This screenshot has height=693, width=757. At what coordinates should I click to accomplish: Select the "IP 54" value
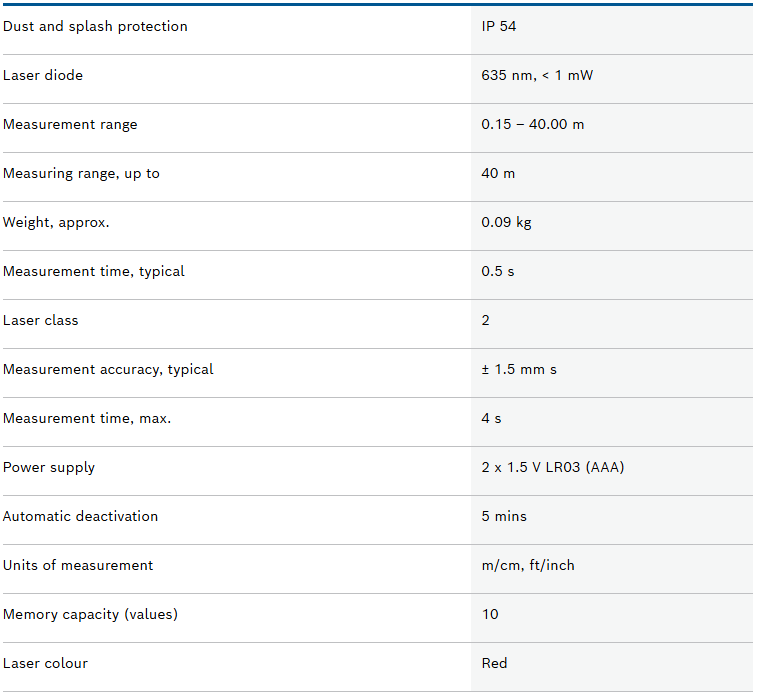(x=499, y=27)
